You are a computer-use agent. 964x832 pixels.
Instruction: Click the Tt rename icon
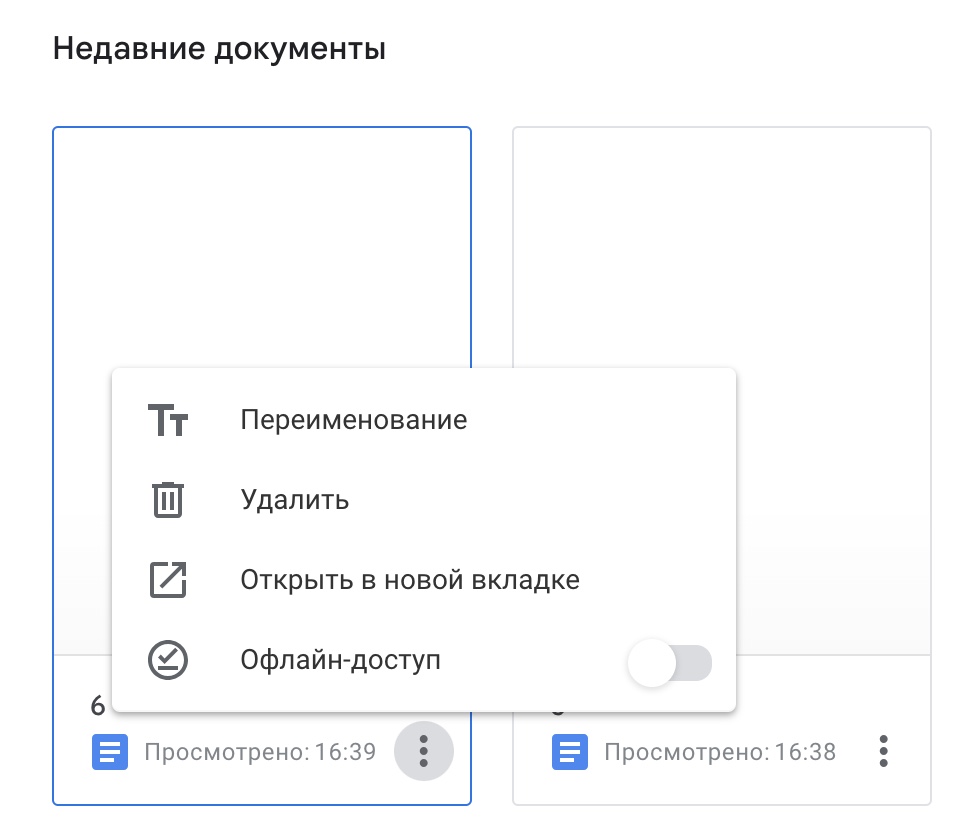coord(168,420)
